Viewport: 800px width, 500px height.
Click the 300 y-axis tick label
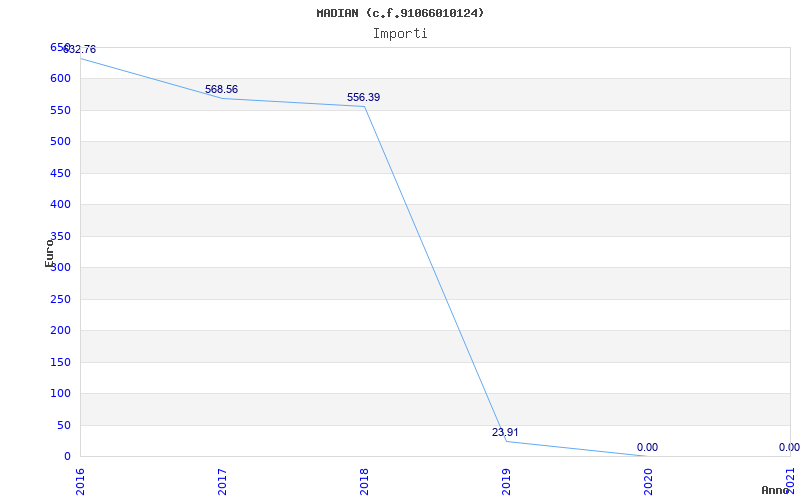tap(60, 267)
